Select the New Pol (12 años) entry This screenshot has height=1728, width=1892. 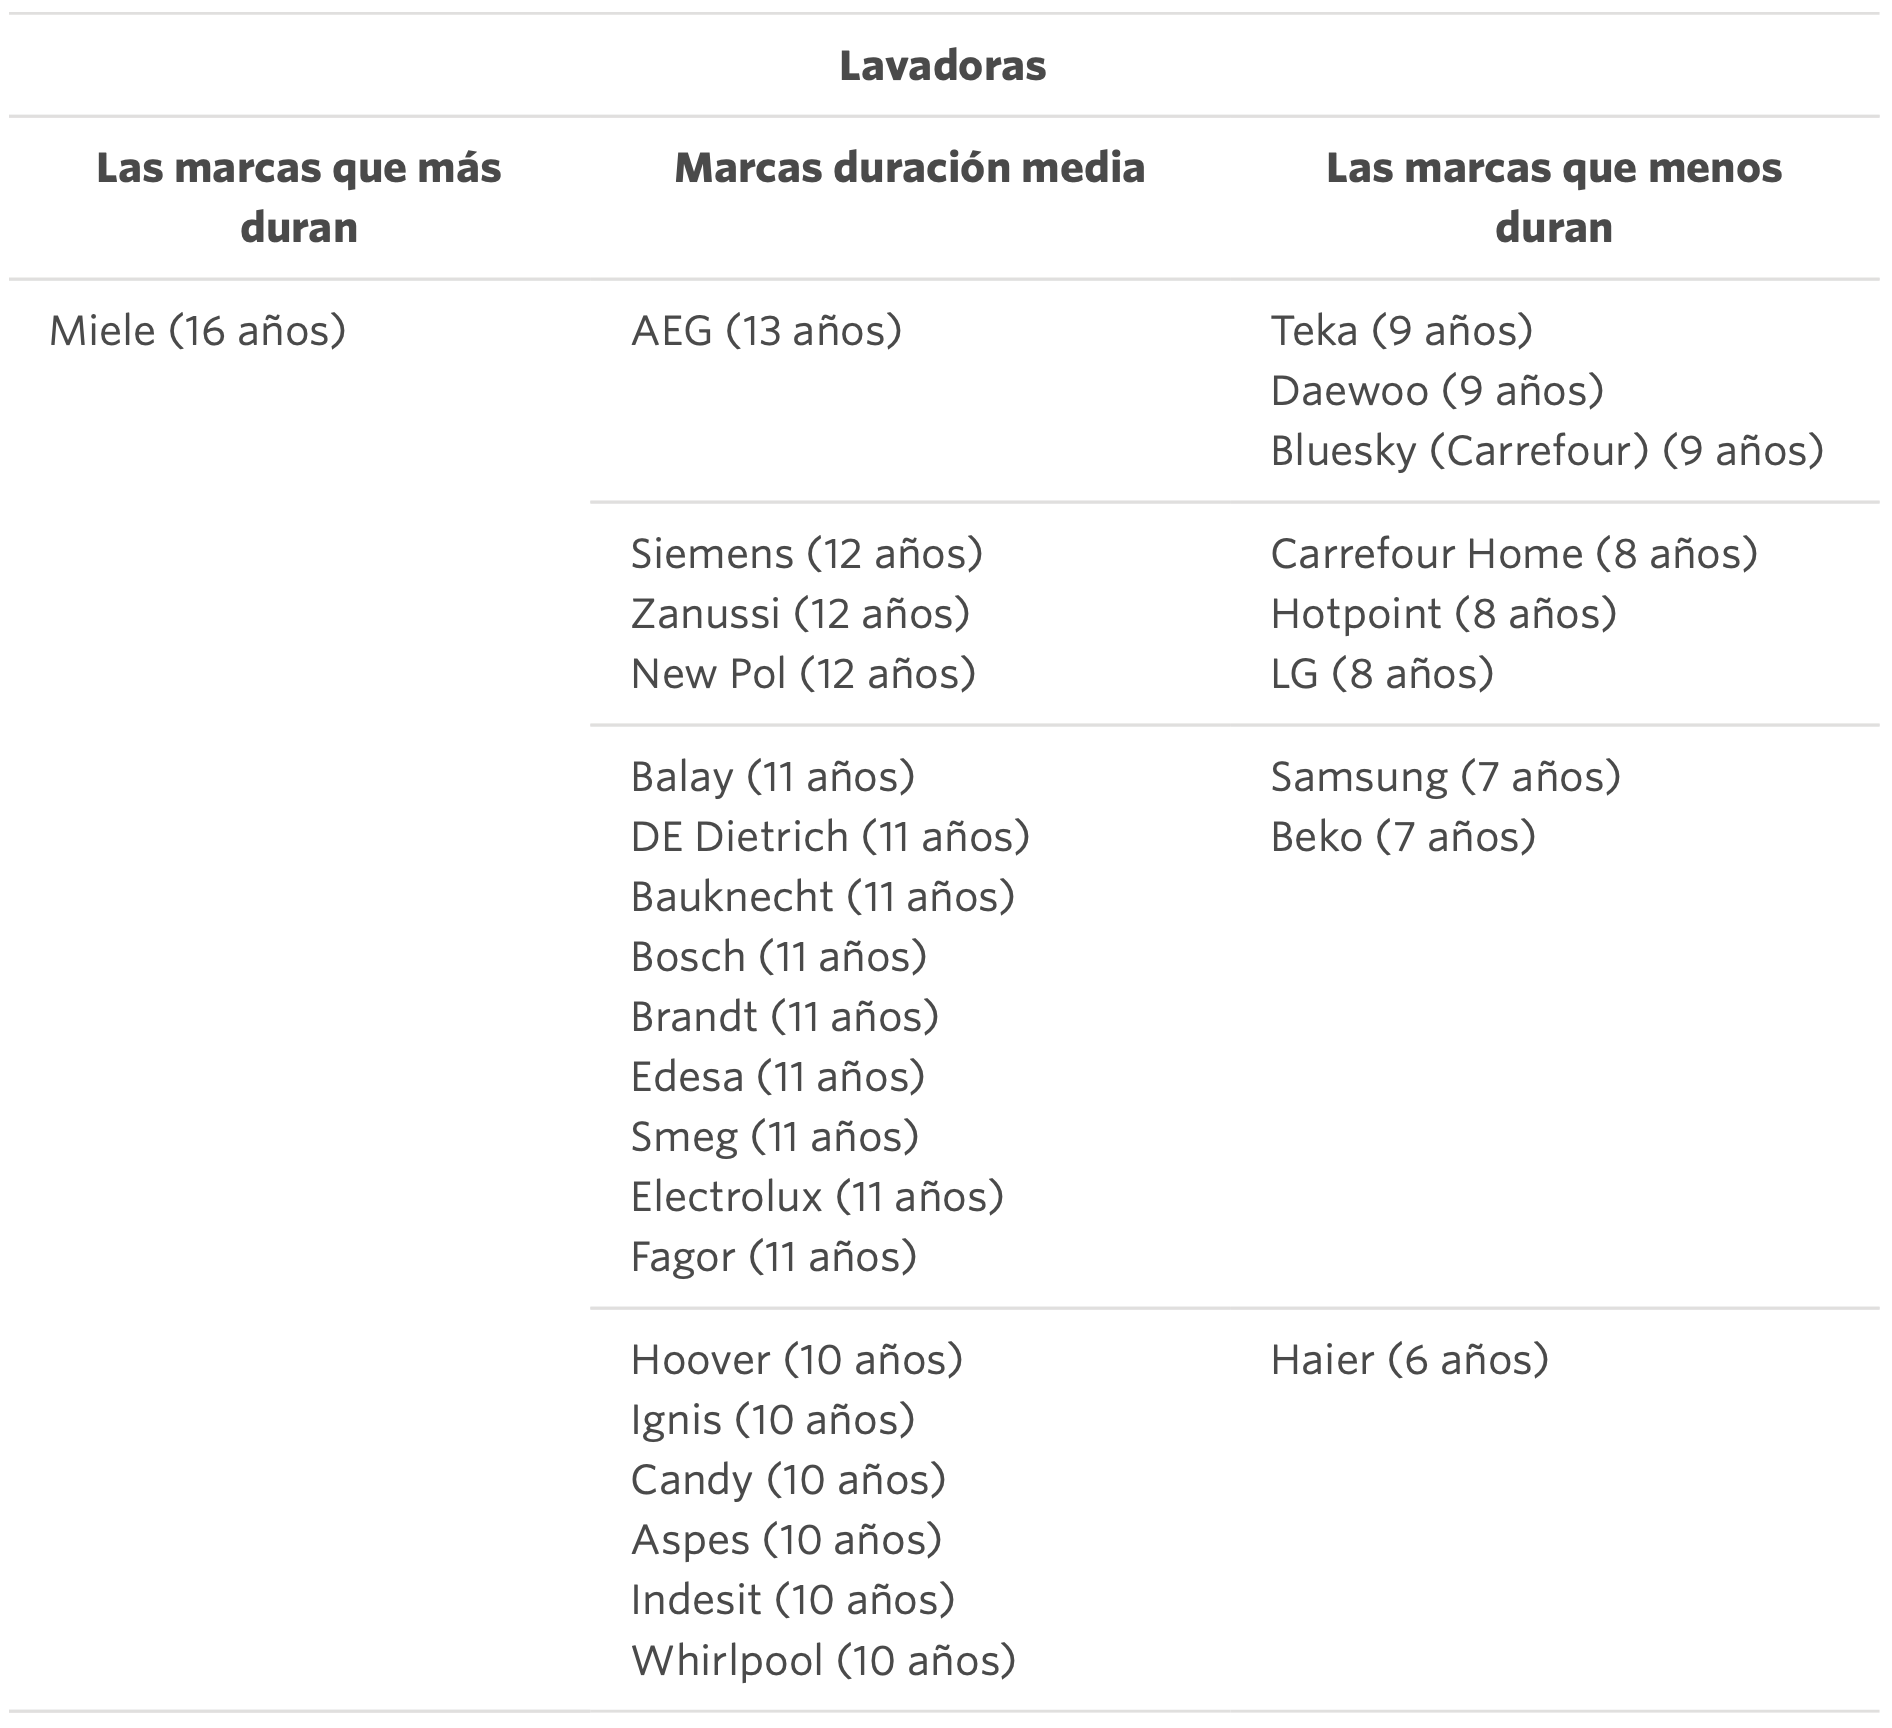point(803,674)
